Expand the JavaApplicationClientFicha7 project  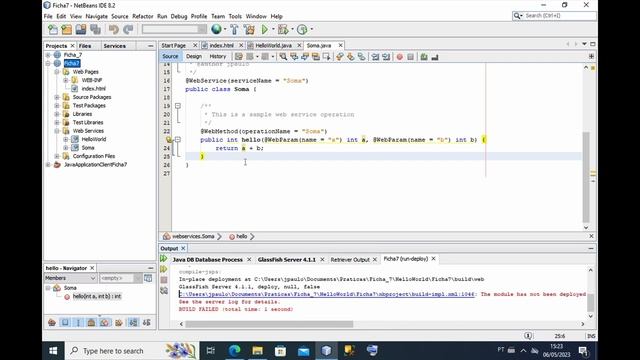(48, 164)
